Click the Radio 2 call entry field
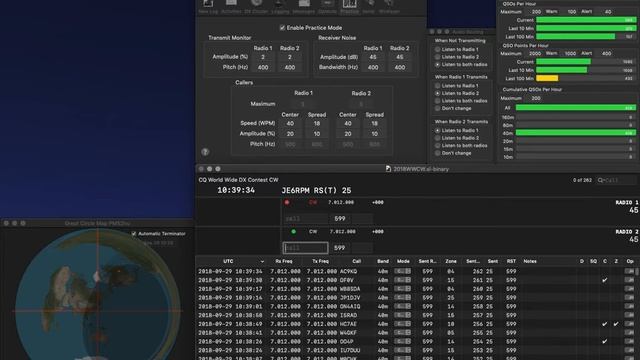 [305, 248]
